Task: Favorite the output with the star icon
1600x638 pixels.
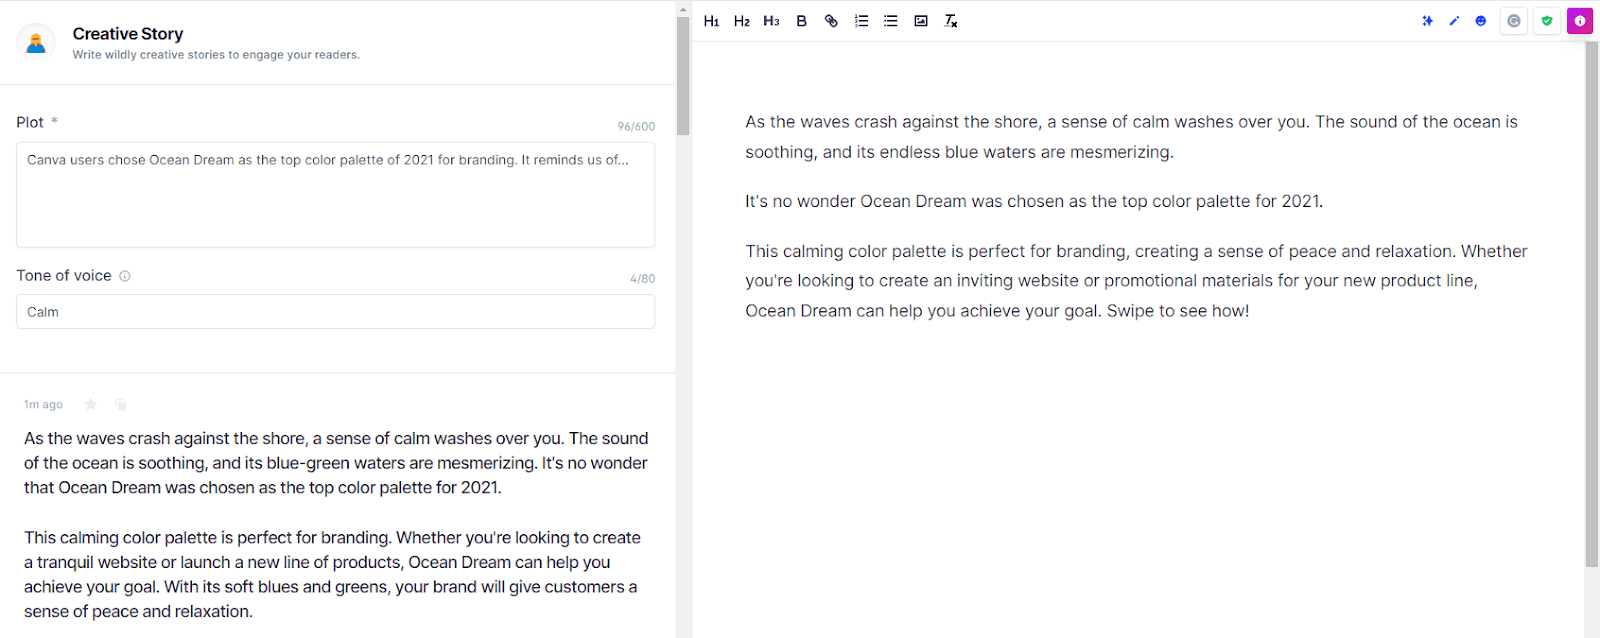Action: click(91, 404)
